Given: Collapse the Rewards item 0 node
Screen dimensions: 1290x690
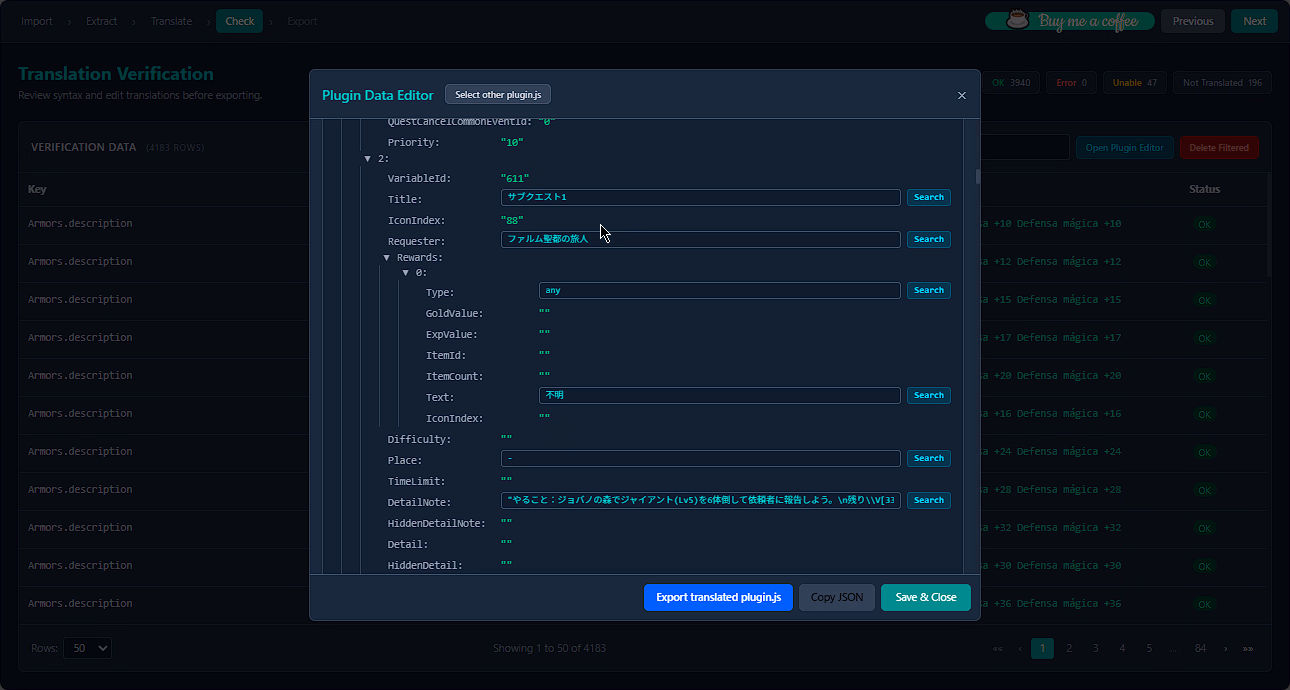Looking at the screenshot, I should click(x=406, y=273).
